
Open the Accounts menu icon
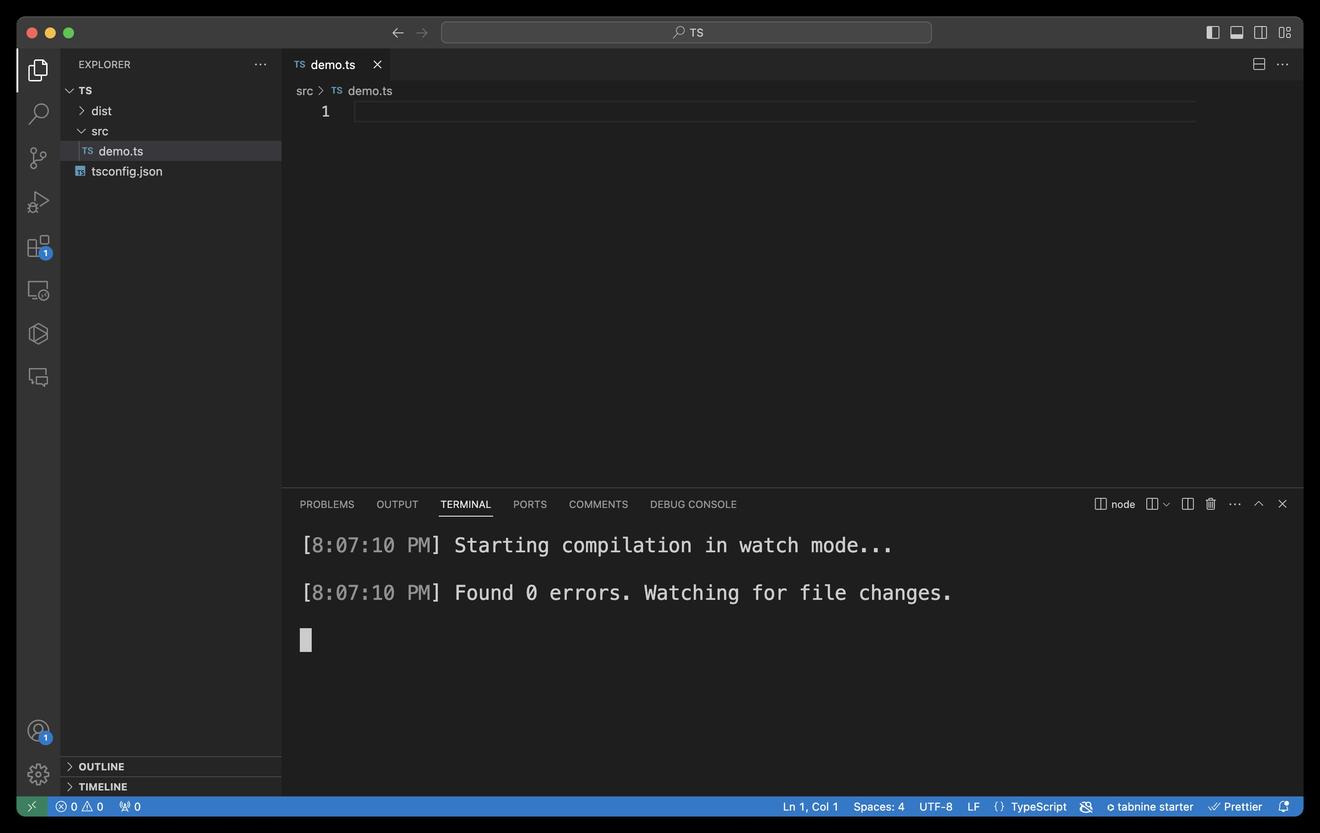[38, 731]
